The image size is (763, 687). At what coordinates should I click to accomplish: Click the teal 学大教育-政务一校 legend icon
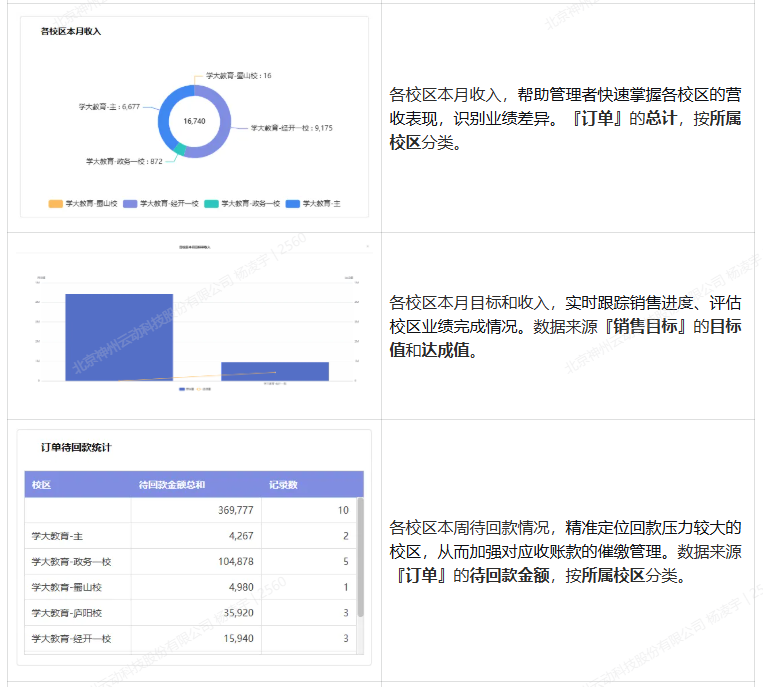(x=211, y=203)
